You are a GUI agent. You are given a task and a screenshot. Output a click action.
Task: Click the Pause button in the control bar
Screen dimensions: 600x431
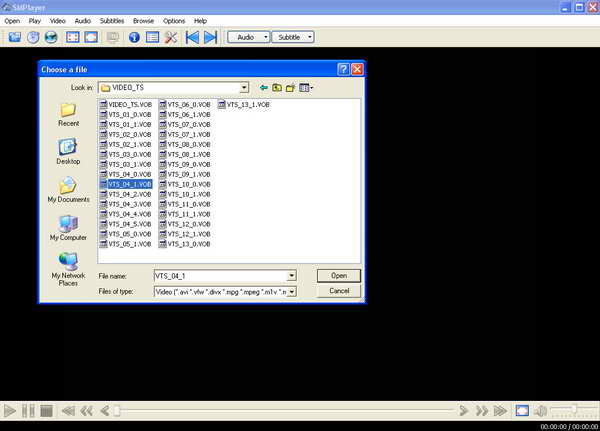pos(28,411)
